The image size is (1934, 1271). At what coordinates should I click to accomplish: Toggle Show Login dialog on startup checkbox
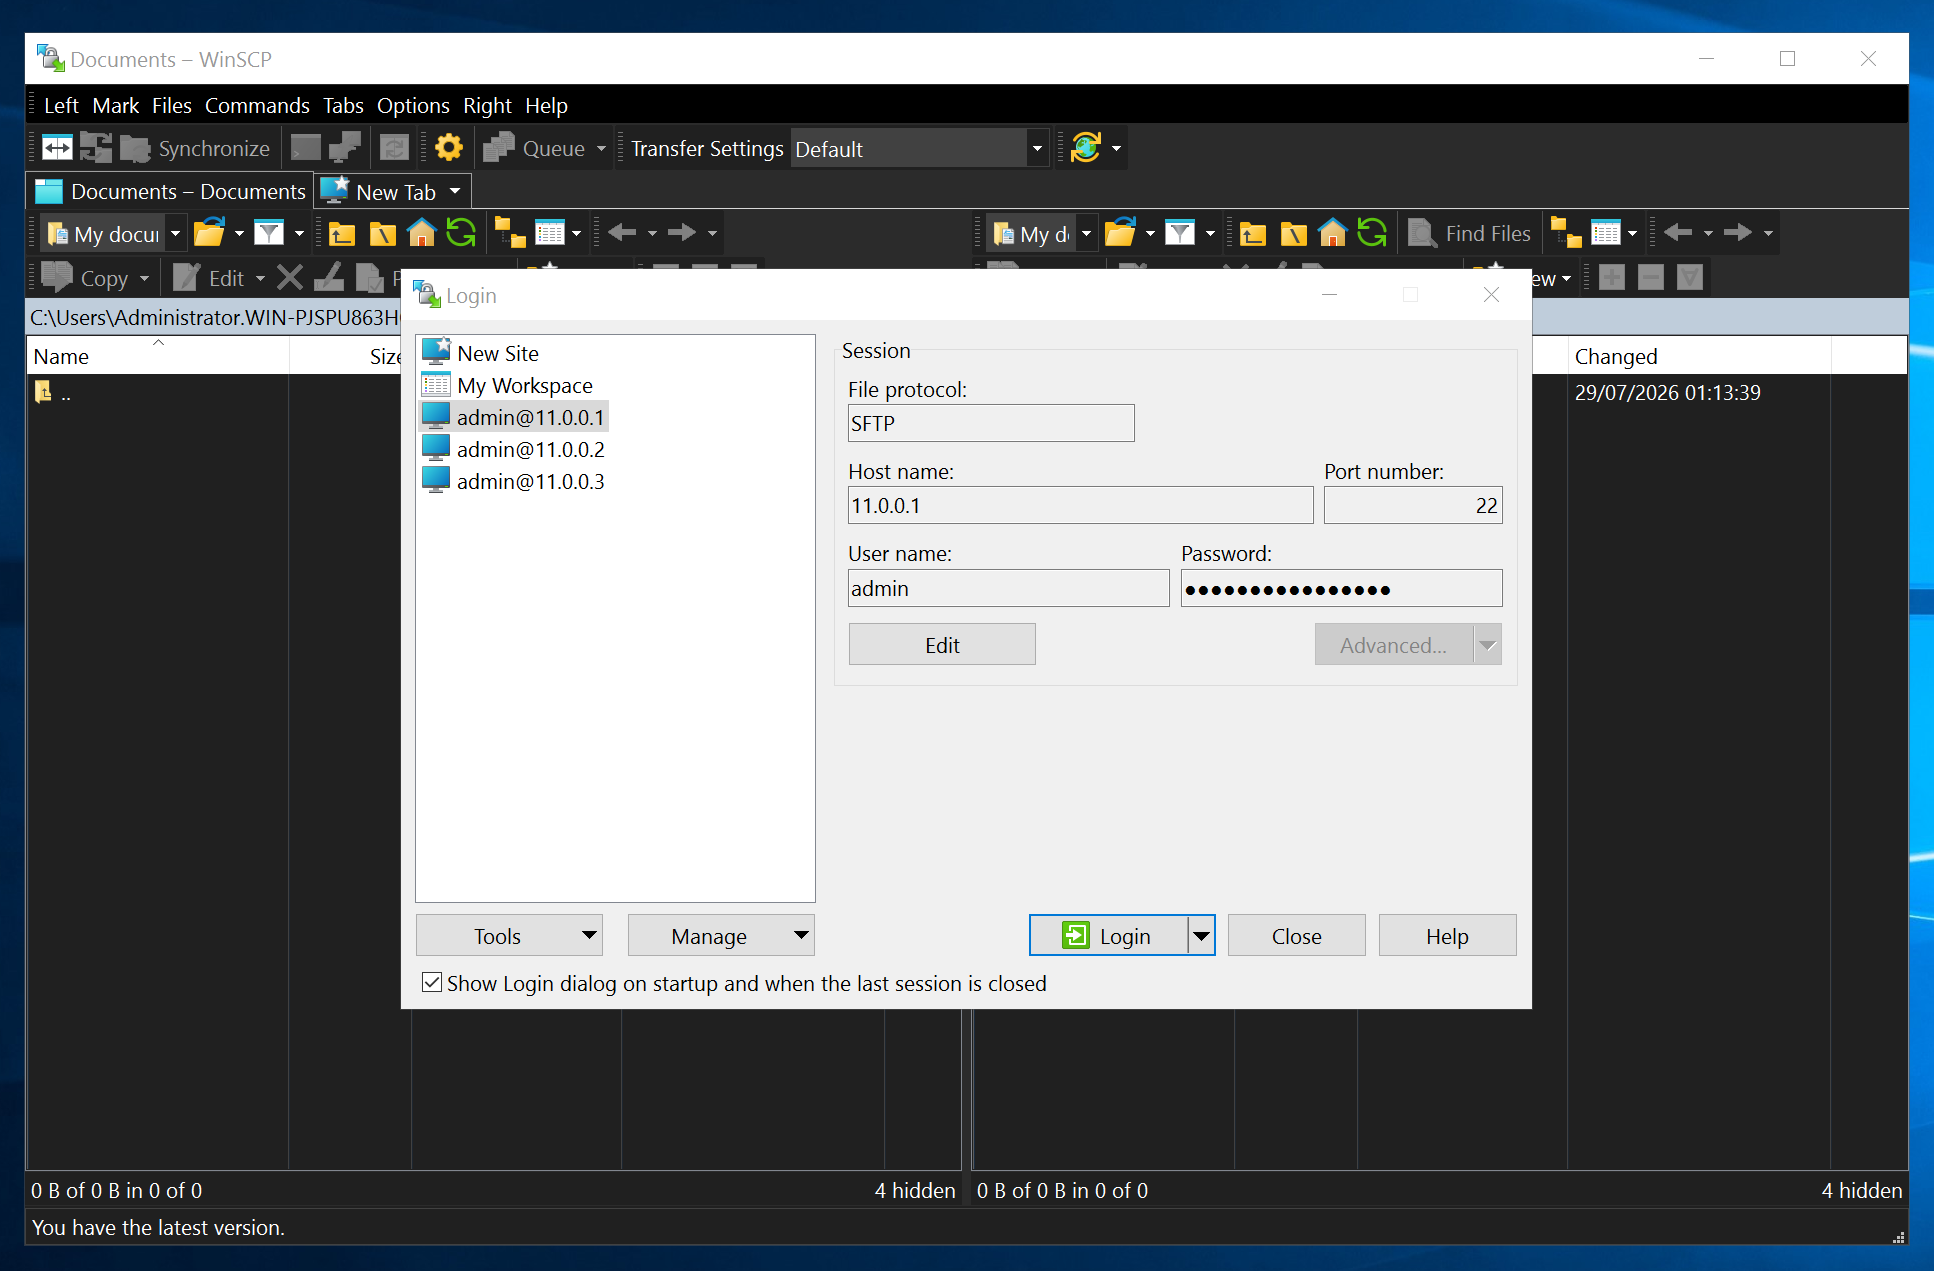click(x=432, y=982)
